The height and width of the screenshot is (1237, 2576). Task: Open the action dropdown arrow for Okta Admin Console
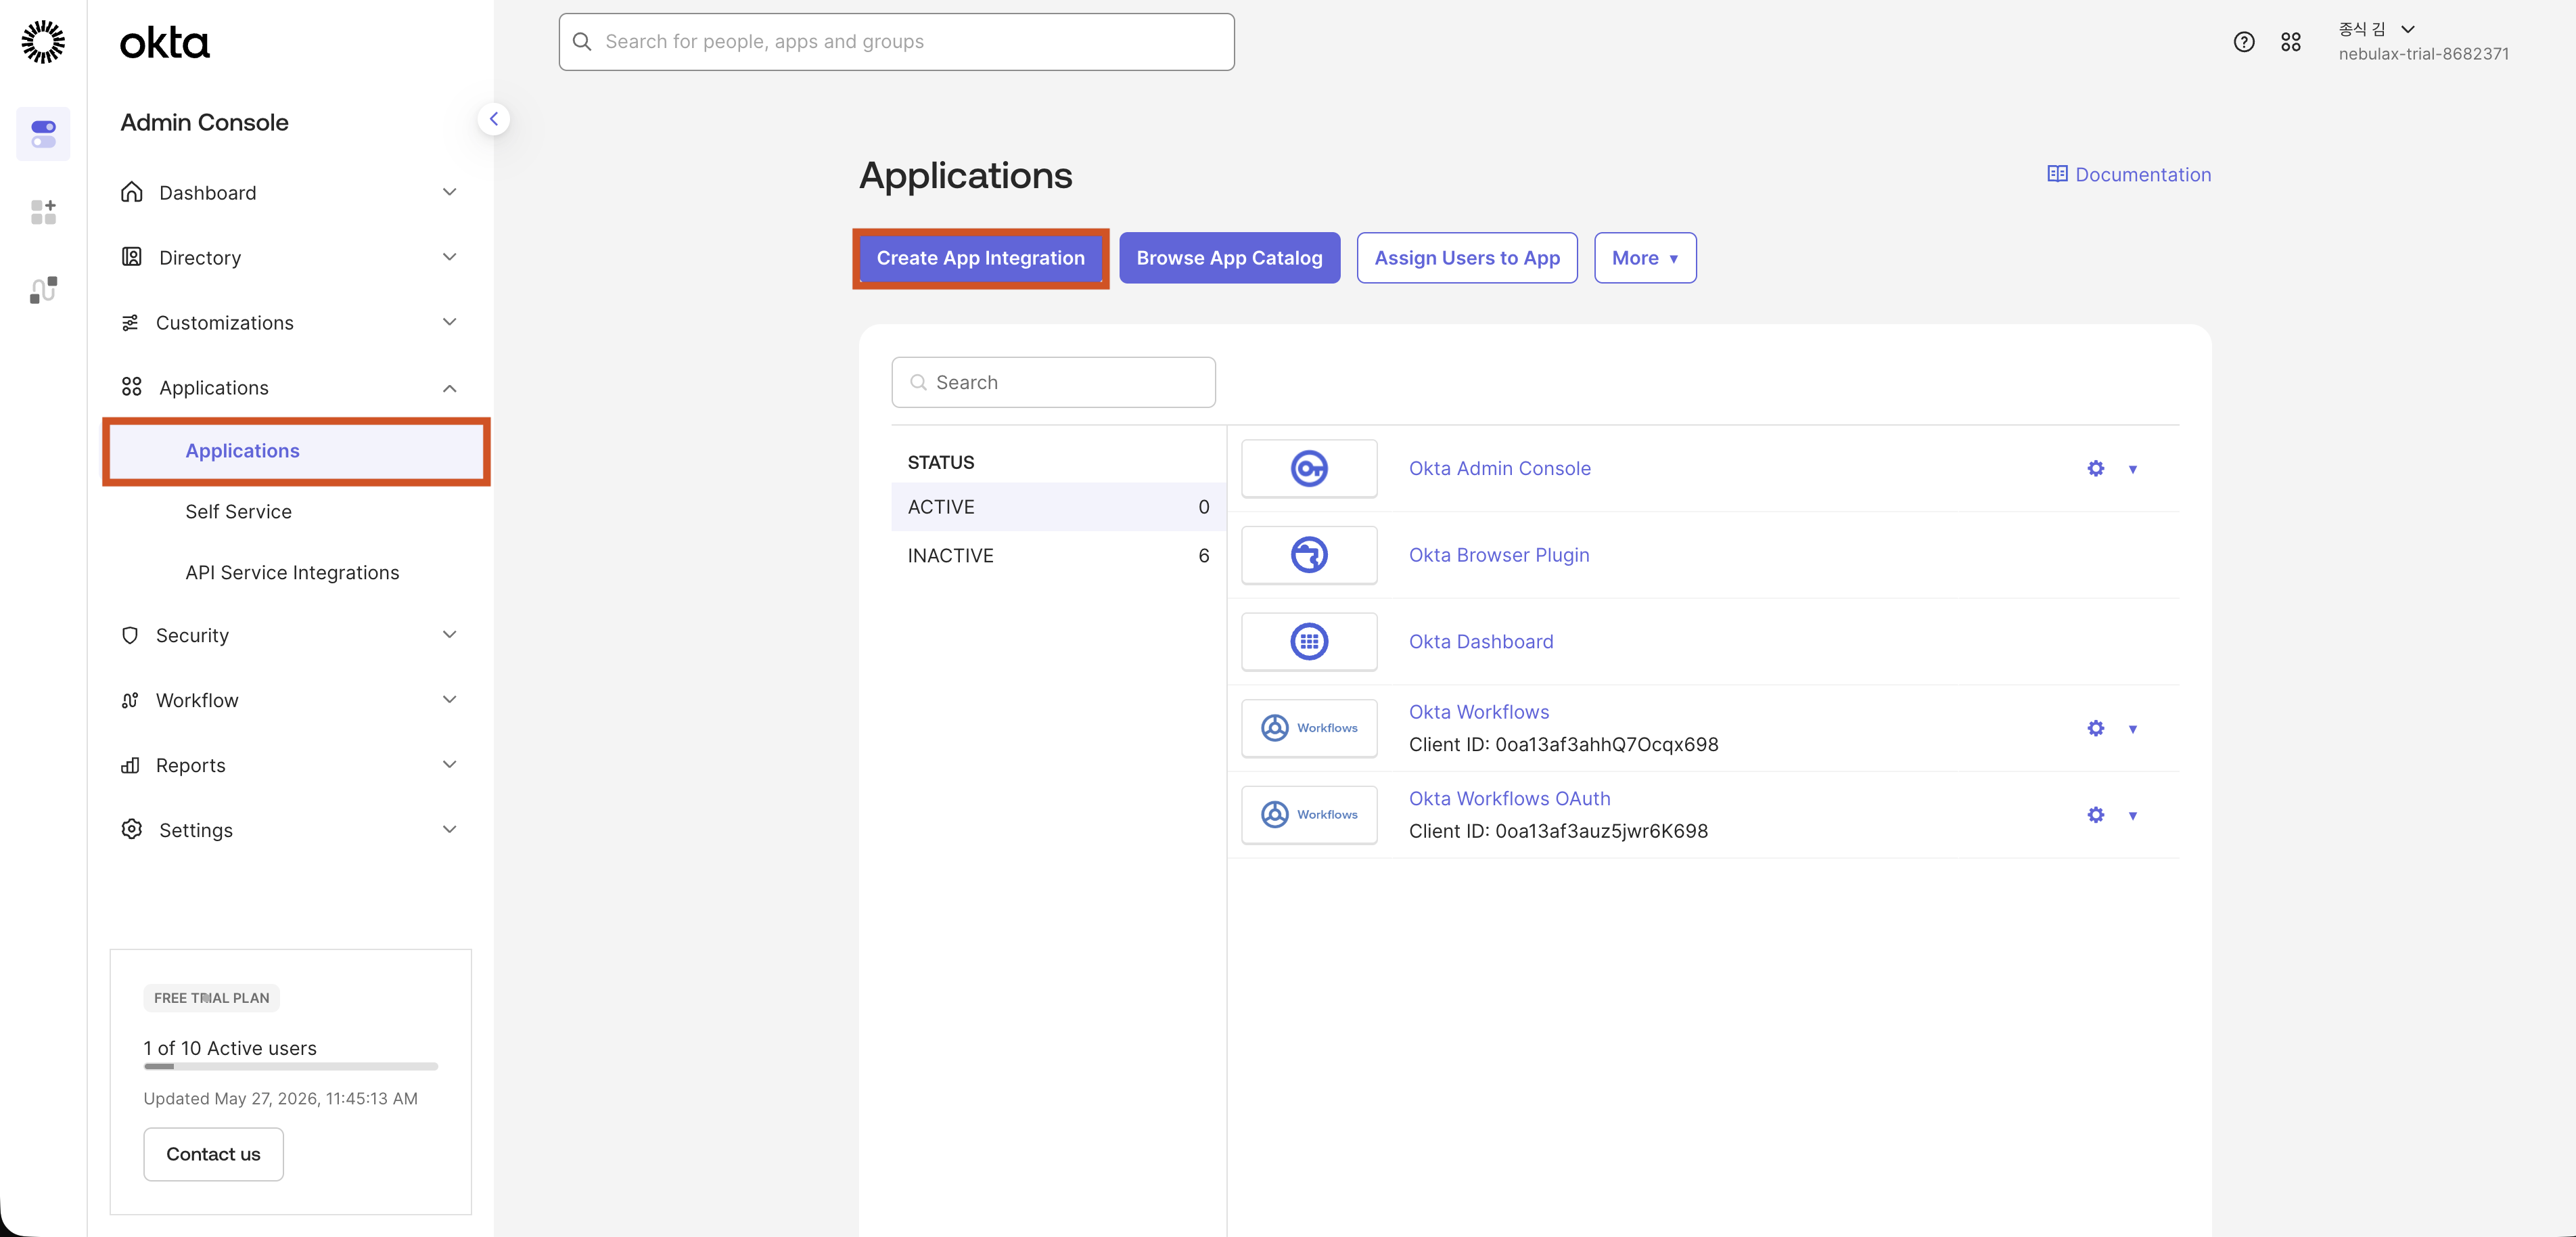[2133, 469]
